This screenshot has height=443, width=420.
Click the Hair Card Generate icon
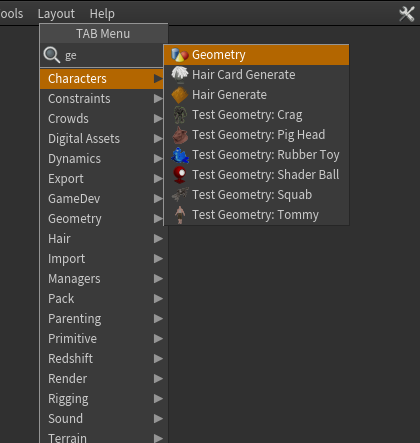coord(180,75)
